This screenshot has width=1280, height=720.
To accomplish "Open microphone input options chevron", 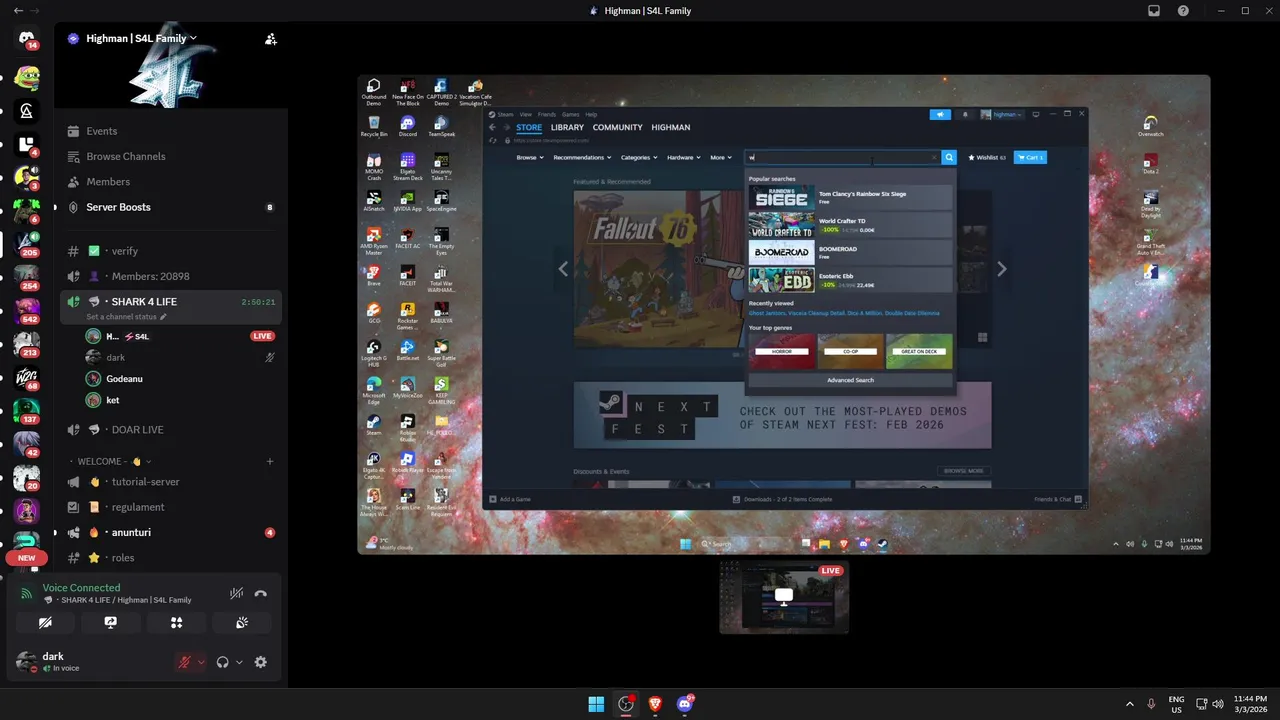I will 201,662.
